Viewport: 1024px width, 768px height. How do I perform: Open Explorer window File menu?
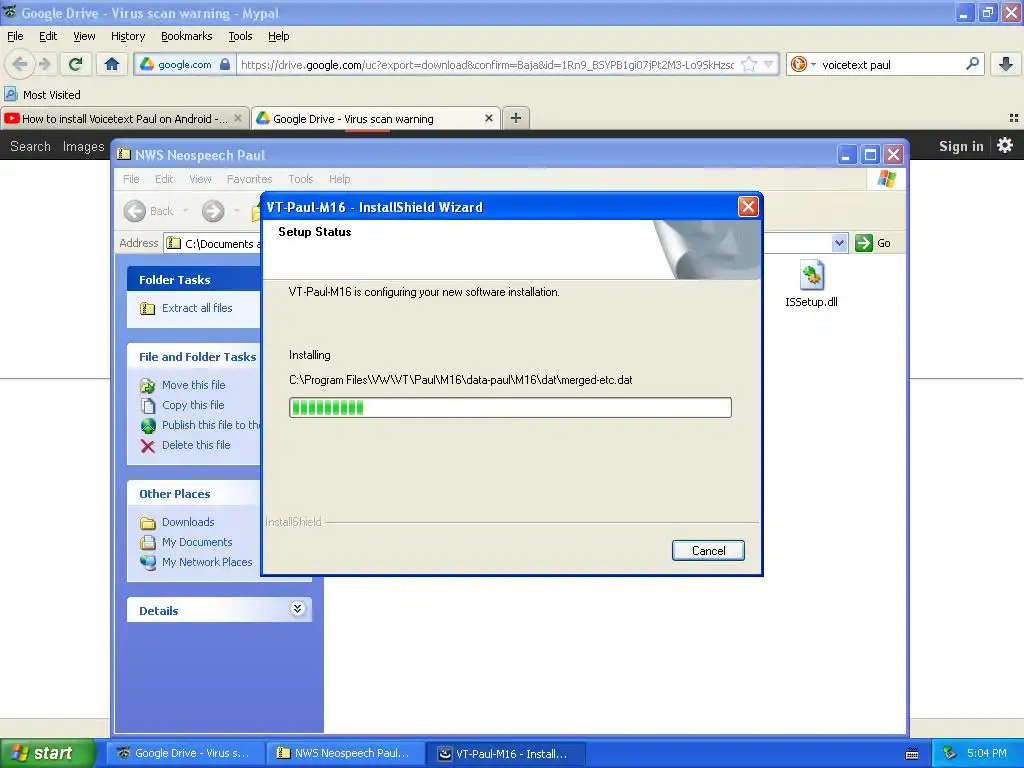131,179
